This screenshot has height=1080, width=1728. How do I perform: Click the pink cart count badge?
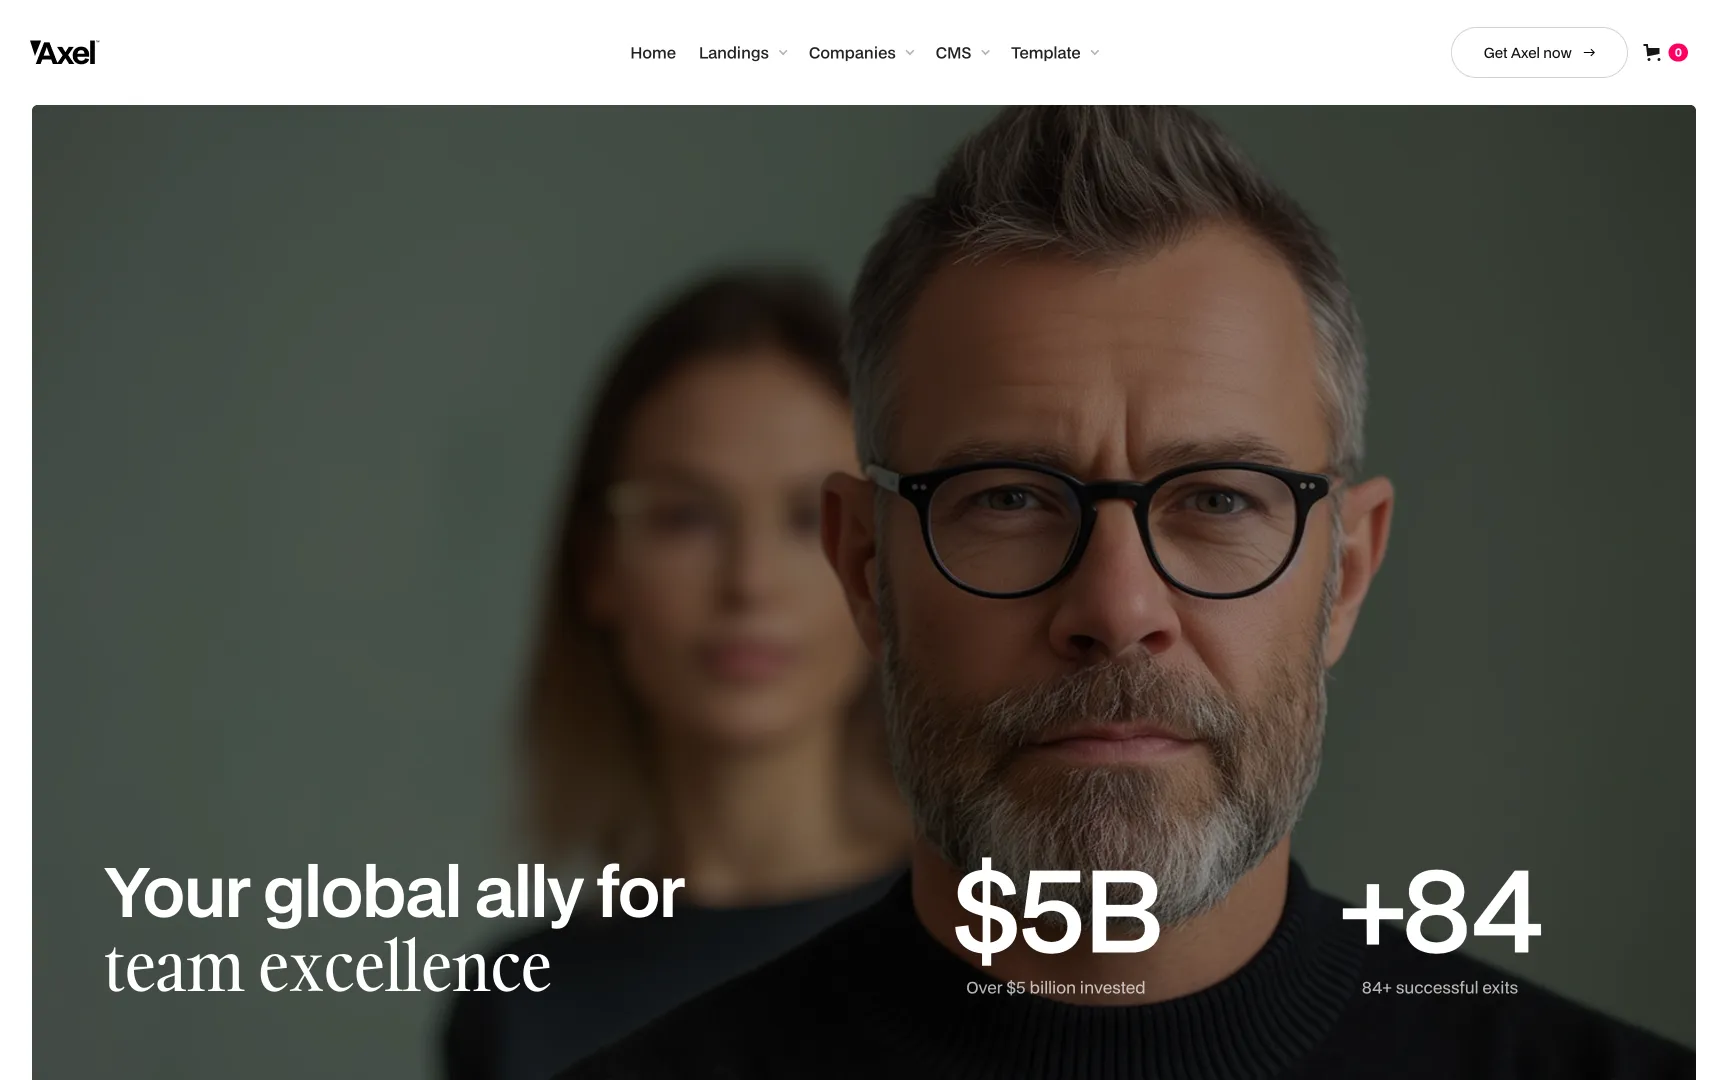pos(1678,53)
